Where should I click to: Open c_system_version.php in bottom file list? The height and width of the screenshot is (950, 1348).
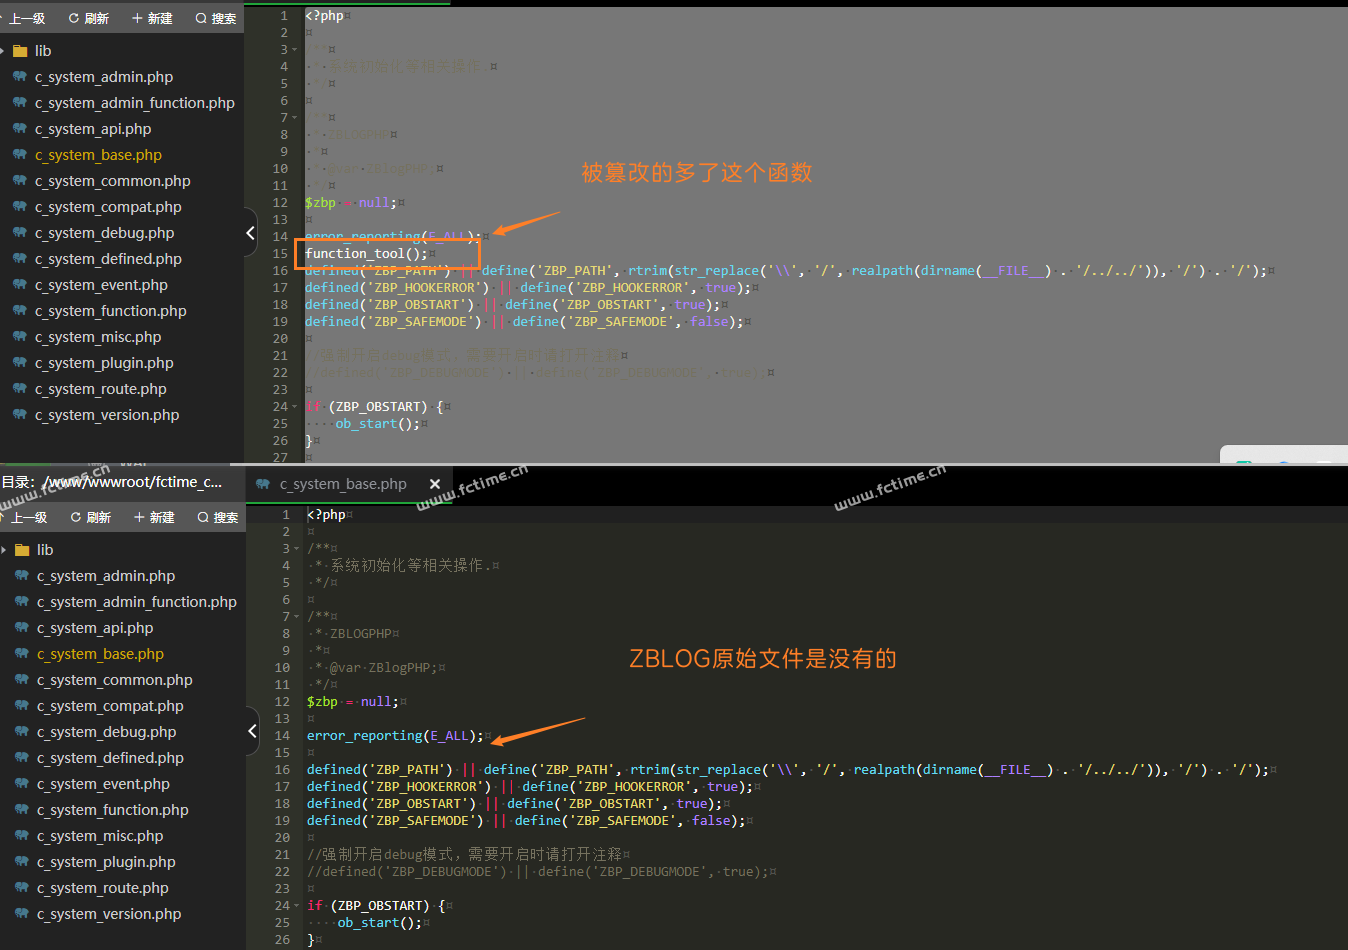coord(109,914)
